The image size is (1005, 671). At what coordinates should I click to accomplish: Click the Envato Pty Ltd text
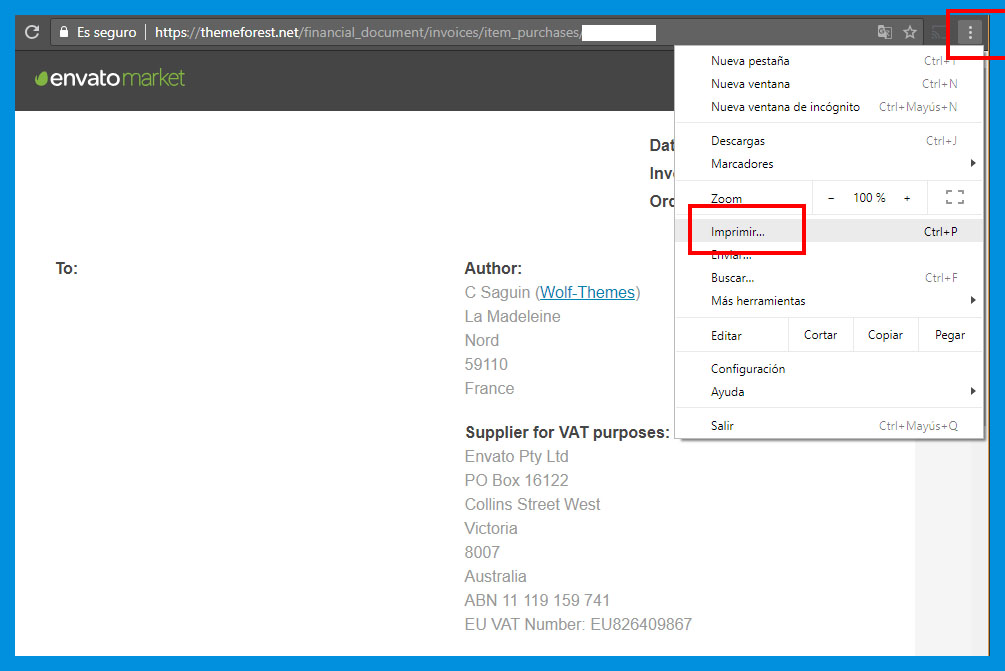517,456
